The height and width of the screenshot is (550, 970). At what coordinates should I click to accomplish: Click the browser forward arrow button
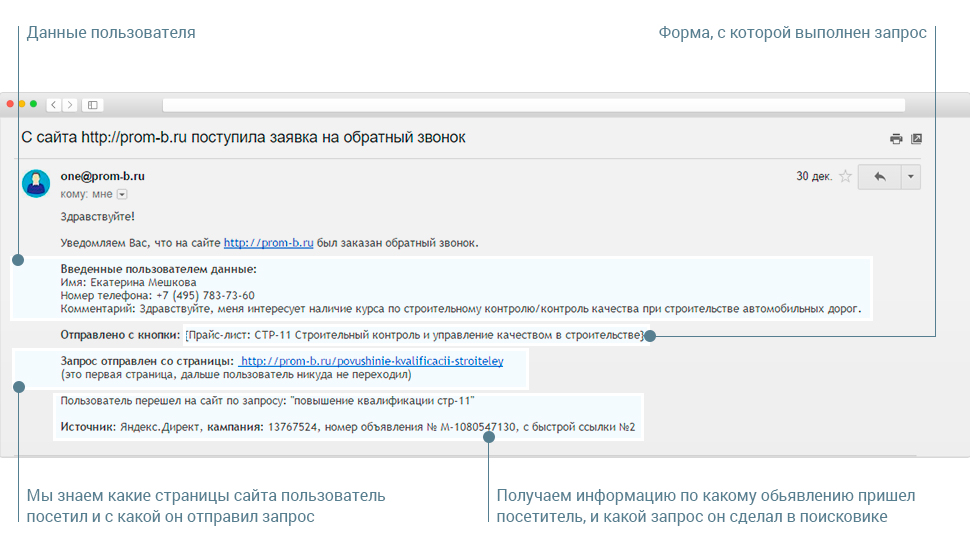point(70,105)
